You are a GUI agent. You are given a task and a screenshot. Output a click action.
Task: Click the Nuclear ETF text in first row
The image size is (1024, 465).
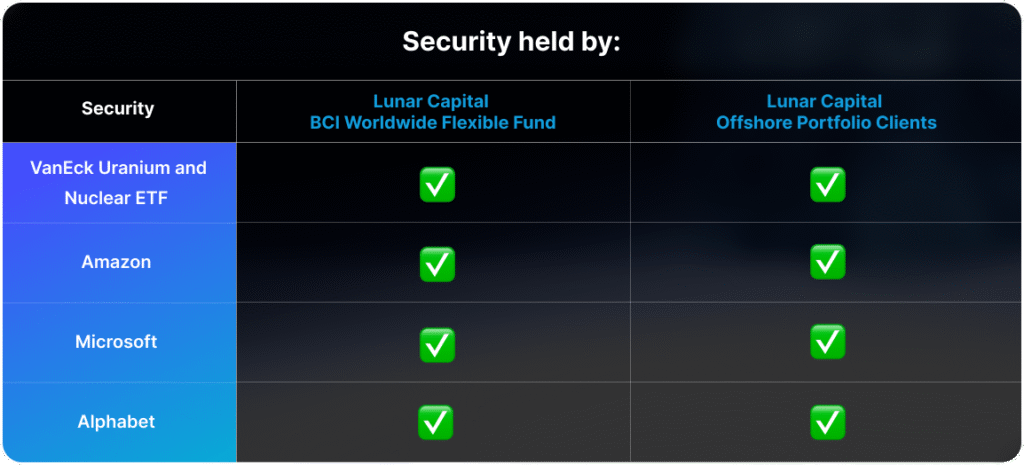coord(116,197)
